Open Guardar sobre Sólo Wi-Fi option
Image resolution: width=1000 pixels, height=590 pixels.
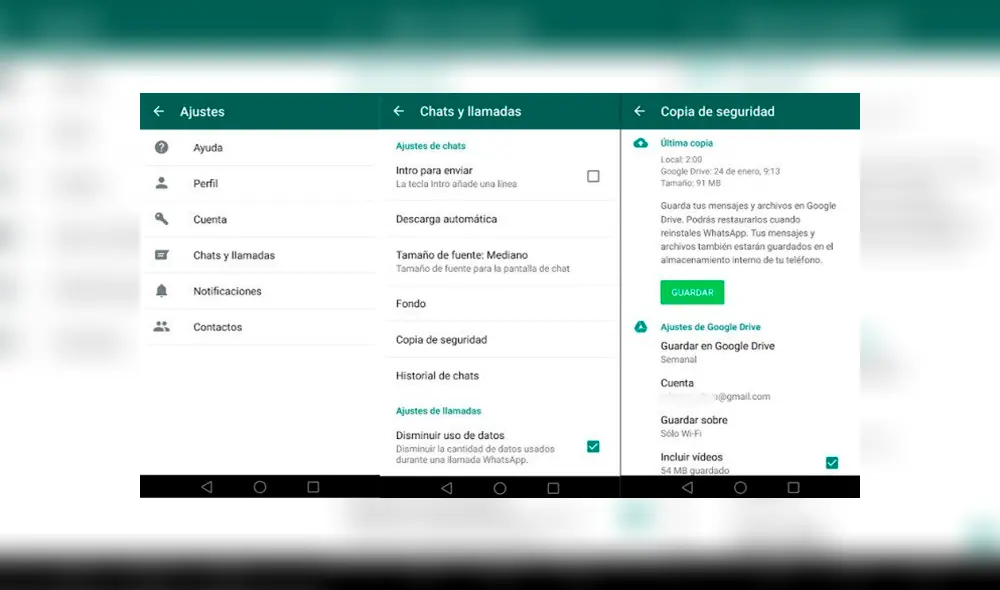coord(694,426)
